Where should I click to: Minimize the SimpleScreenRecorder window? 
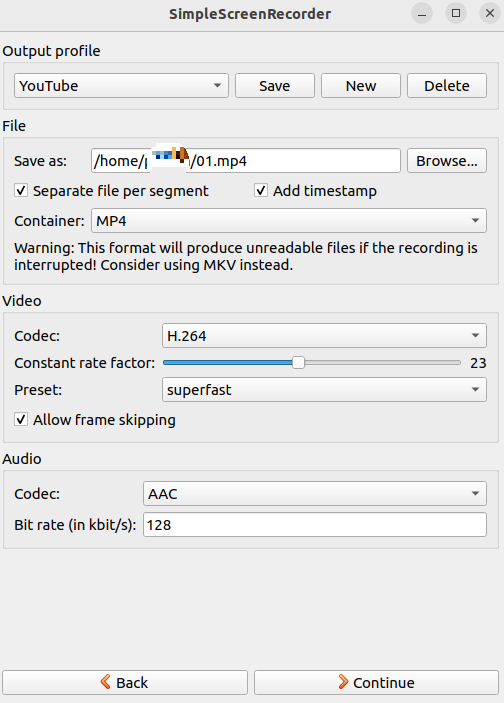[x=421, y=13]
